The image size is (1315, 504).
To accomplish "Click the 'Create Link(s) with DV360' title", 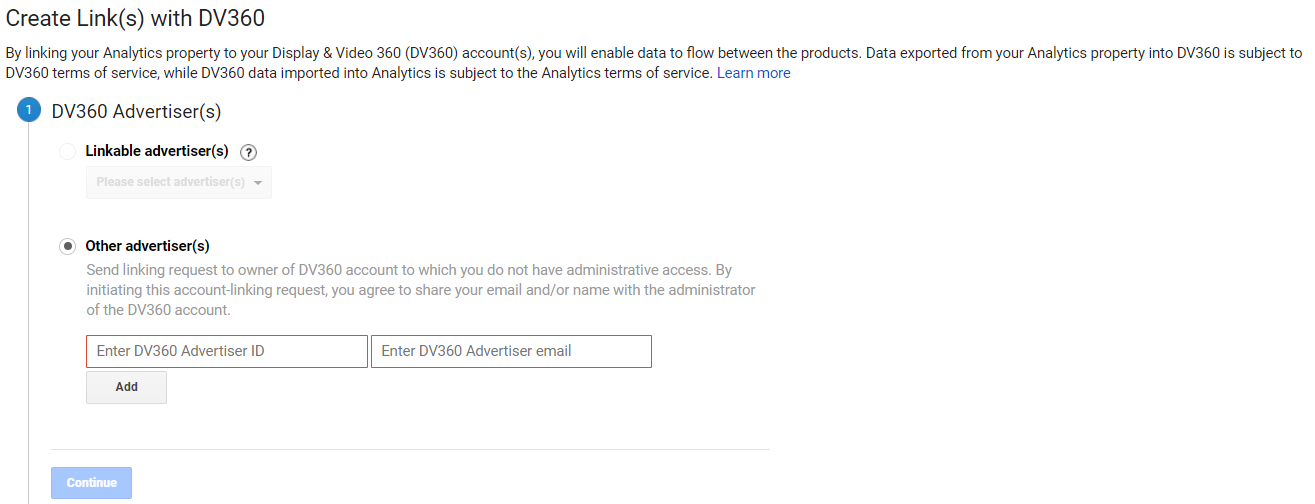I will tap(135, 17).
